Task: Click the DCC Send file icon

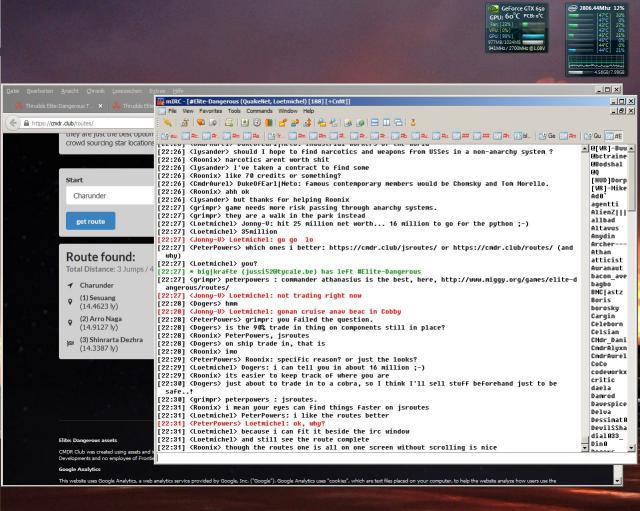Action: (282, 122)
